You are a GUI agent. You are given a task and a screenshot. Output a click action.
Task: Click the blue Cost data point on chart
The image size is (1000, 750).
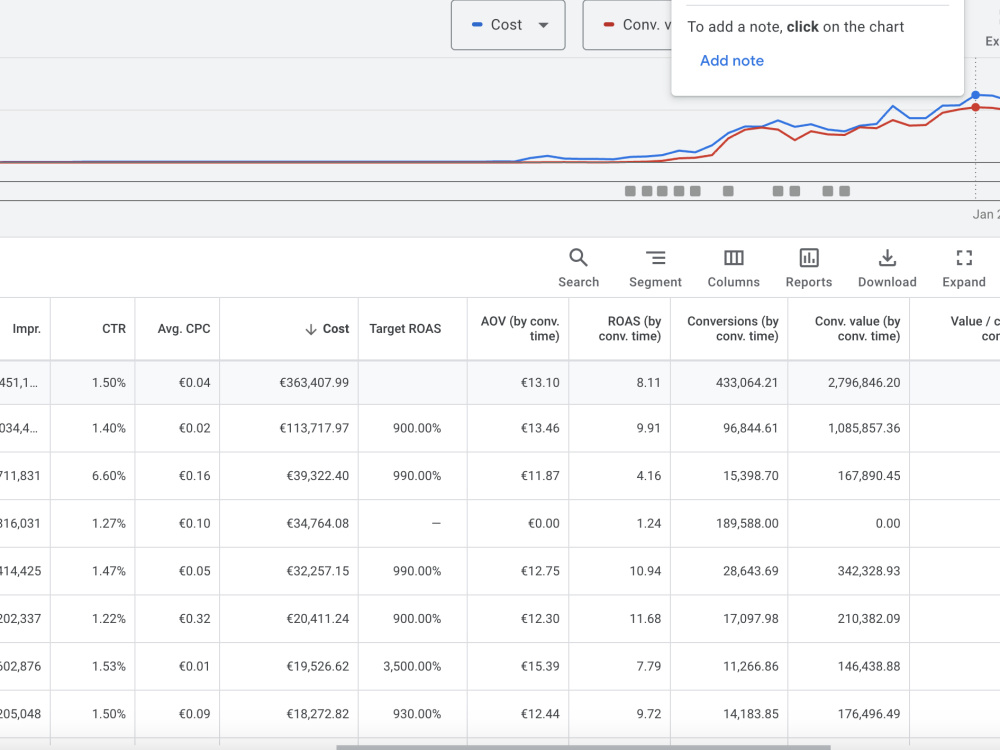tap(975, 95)
